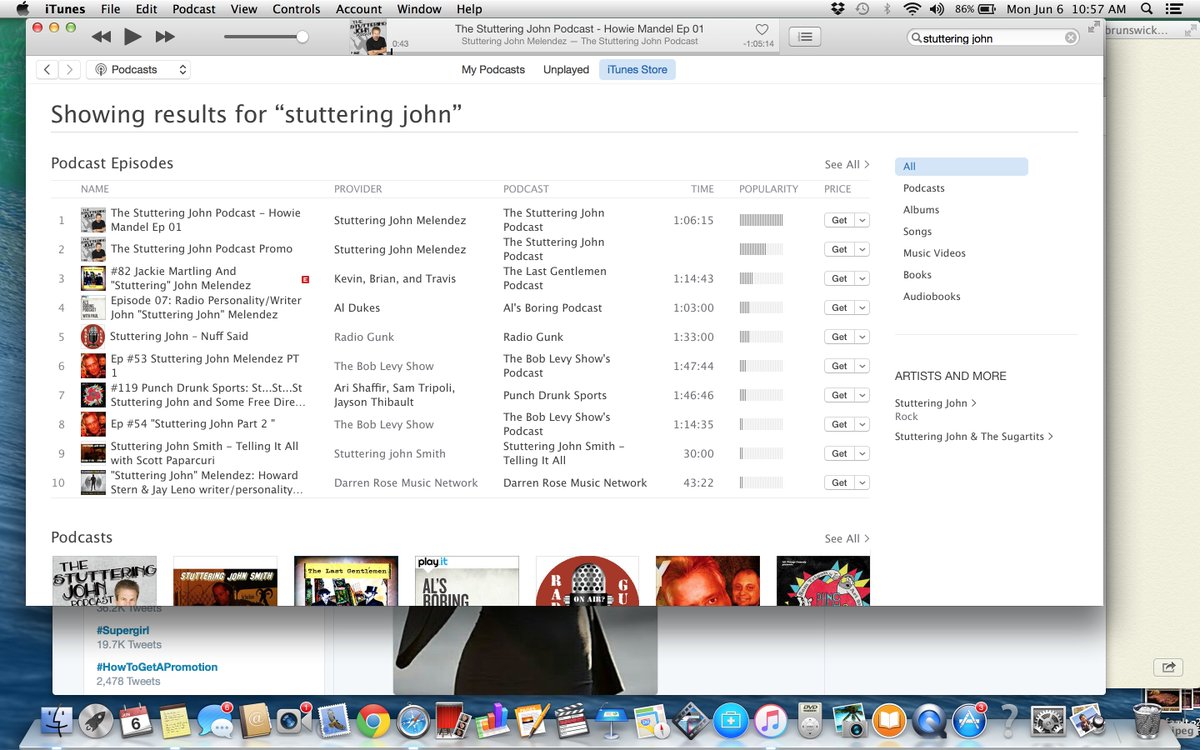Click the iTunes icon in the Dock
The height and width of the screenshot is (750, 1200).
tap(770, 720)
